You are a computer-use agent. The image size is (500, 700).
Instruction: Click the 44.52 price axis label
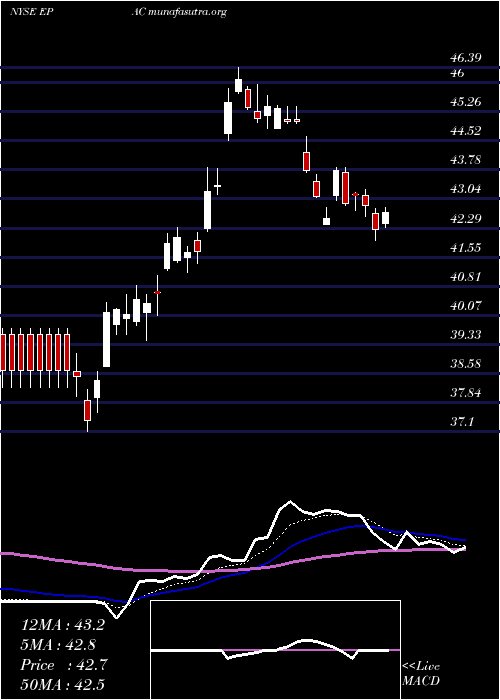tap(466, 131)
